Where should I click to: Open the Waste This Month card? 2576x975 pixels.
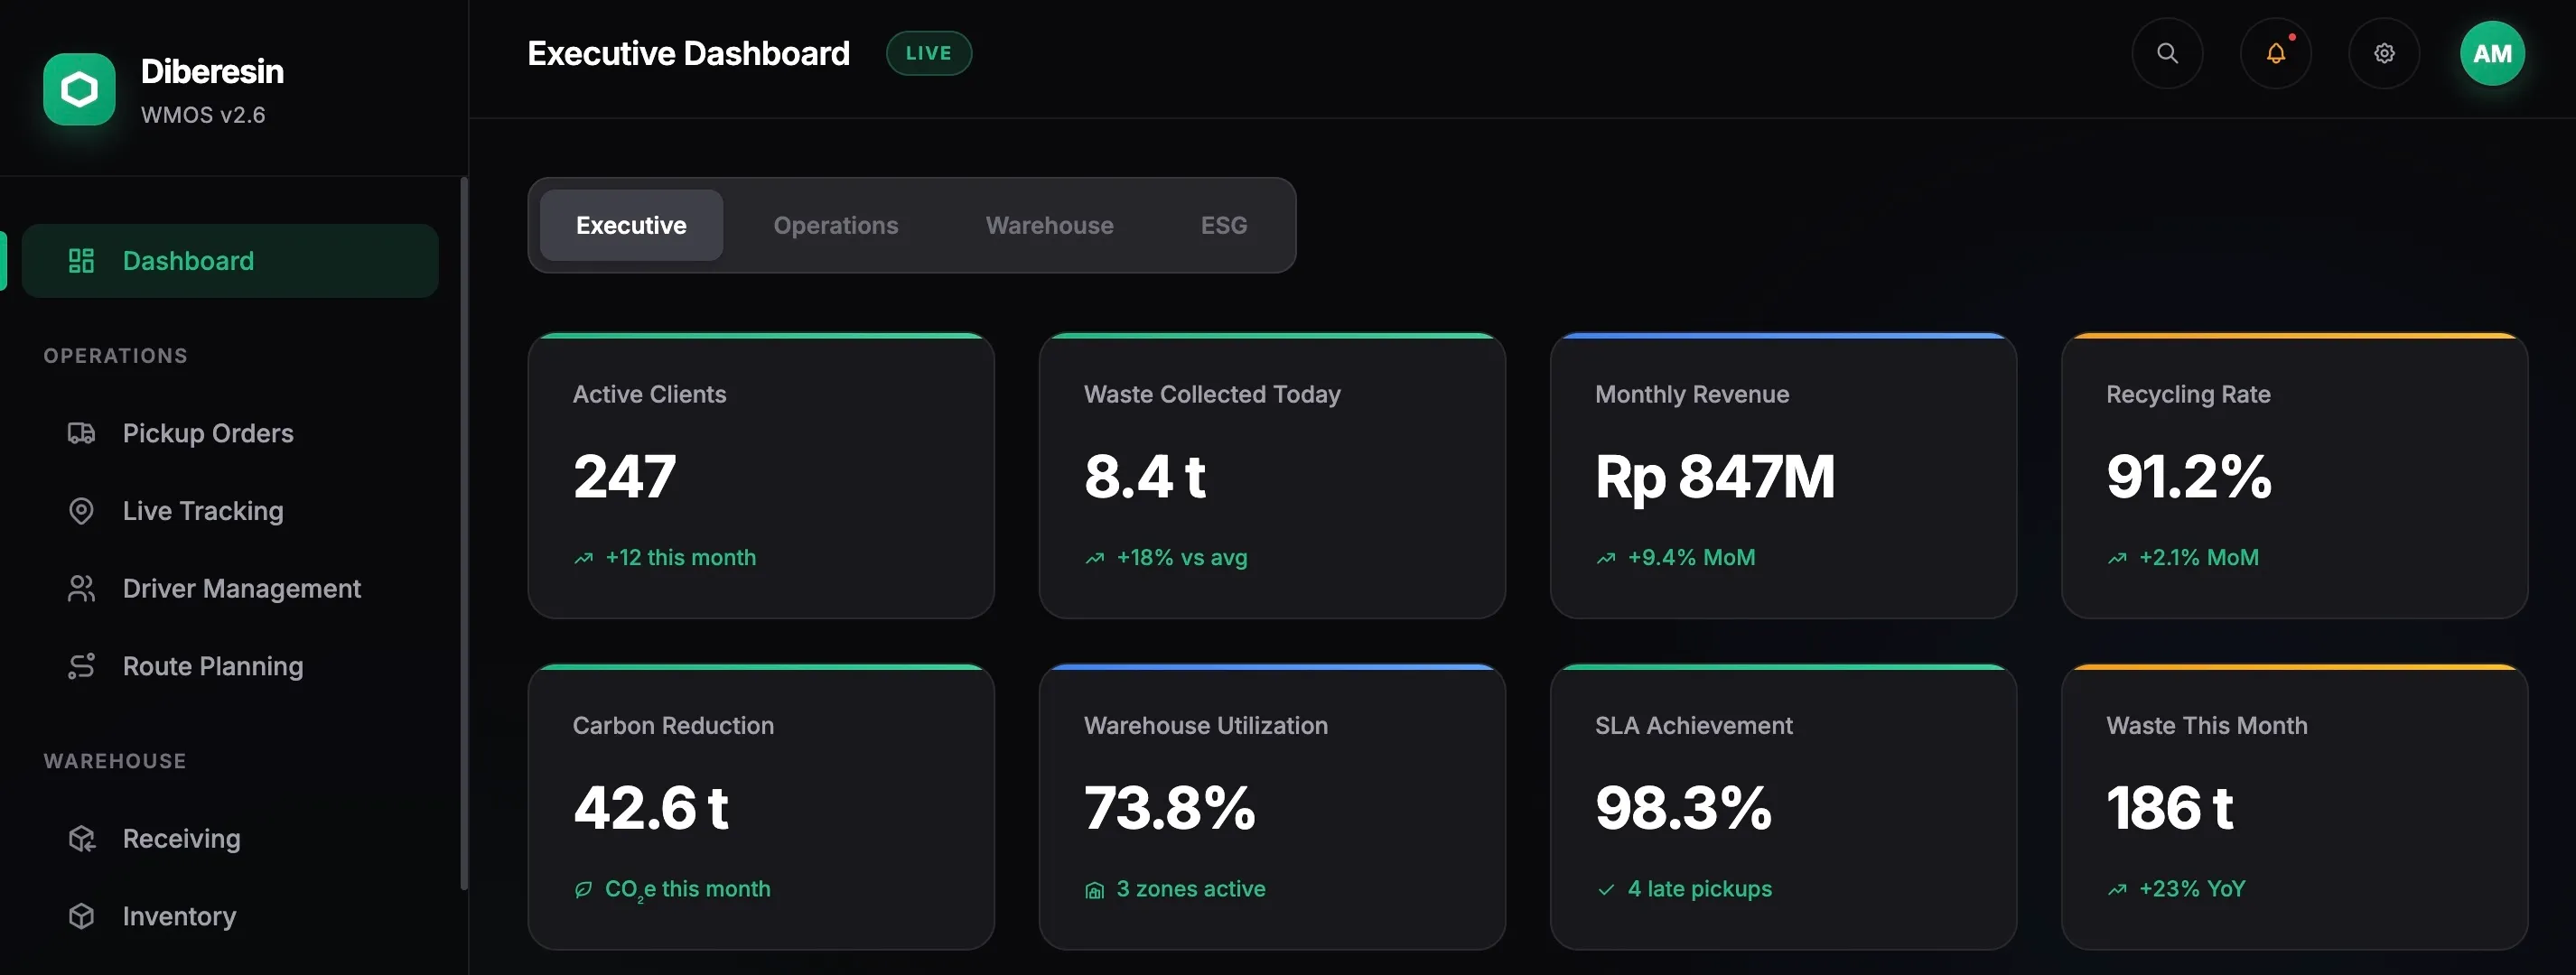point(2294,806)
